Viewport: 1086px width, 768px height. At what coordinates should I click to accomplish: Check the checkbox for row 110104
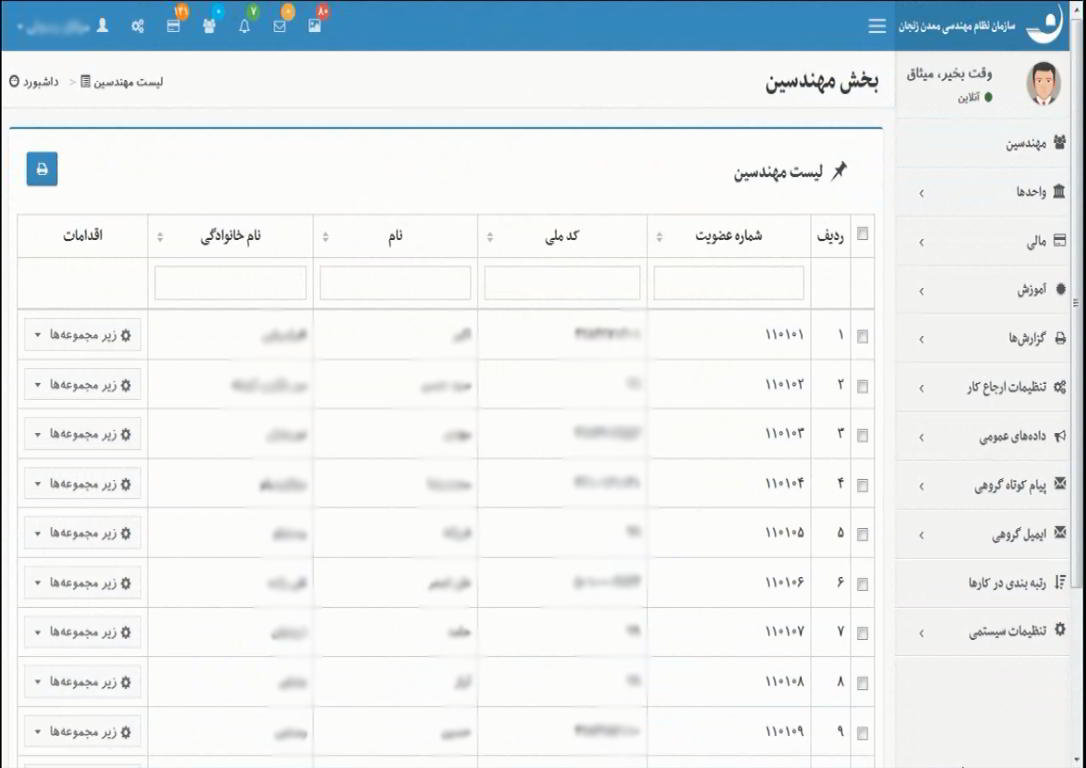click(x=862, y=485)
